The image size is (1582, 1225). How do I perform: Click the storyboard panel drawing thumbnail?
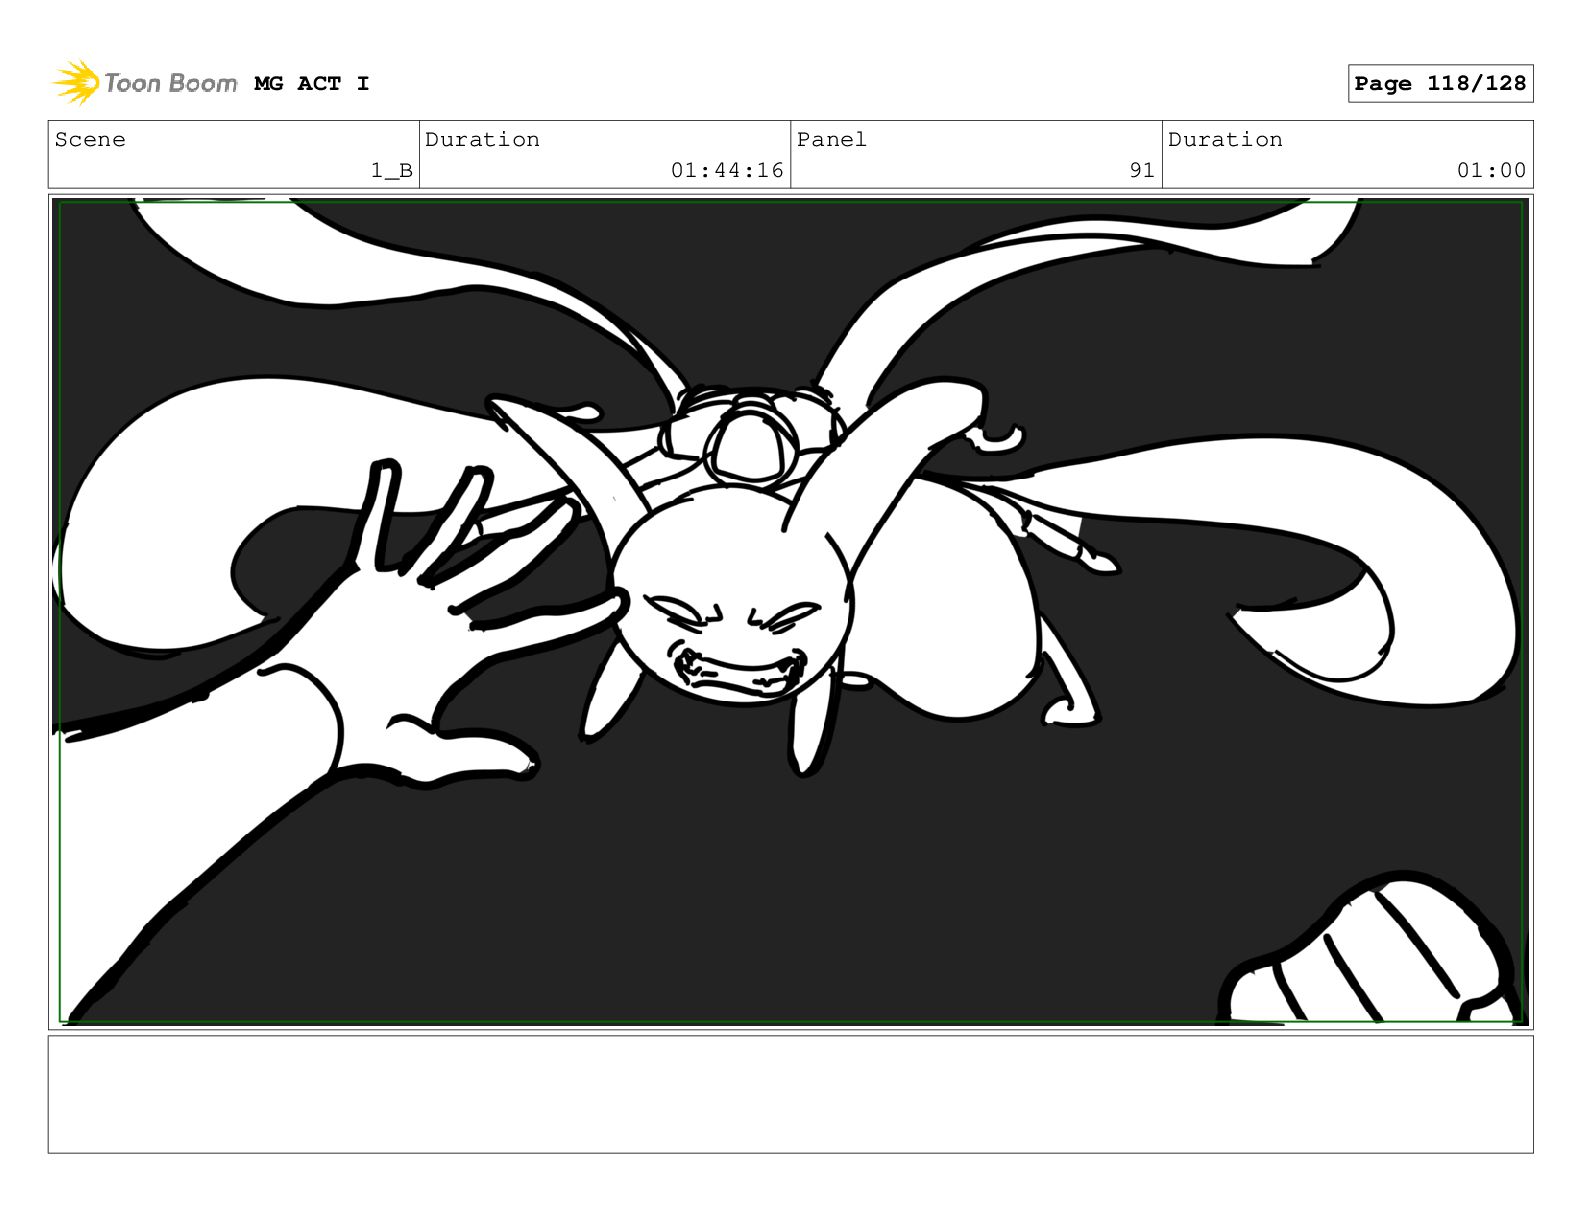tap(791, 612)
